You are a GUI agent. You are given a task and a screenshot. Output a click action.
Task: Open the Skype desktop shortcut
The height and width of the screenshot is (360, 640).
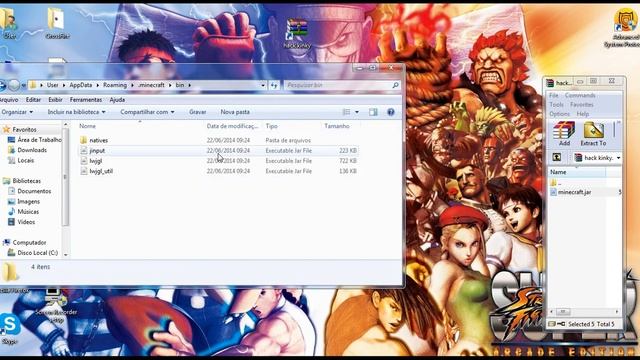point(10,329)
